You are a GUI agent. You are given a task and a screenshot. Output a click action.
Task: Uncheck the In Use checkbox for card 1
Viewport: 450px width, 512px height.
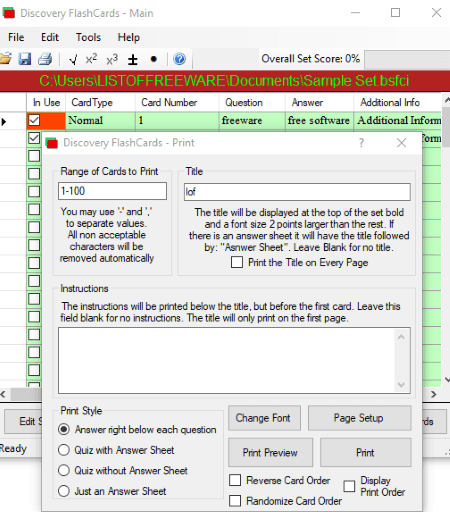coord(34,120)
